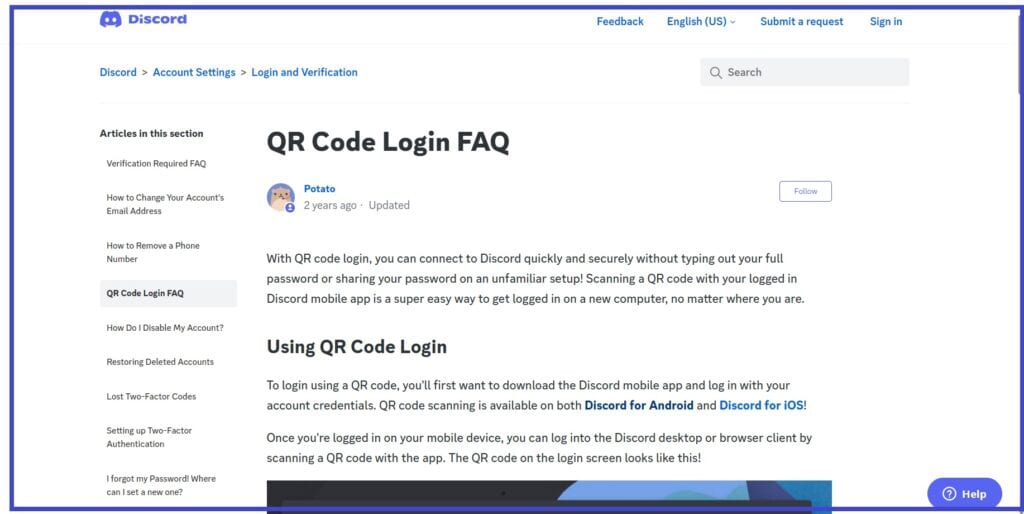This screenshot has width=1024, height=514.
Task: Click the Using QR Code Login heading
Action: (x=357, y=347)
